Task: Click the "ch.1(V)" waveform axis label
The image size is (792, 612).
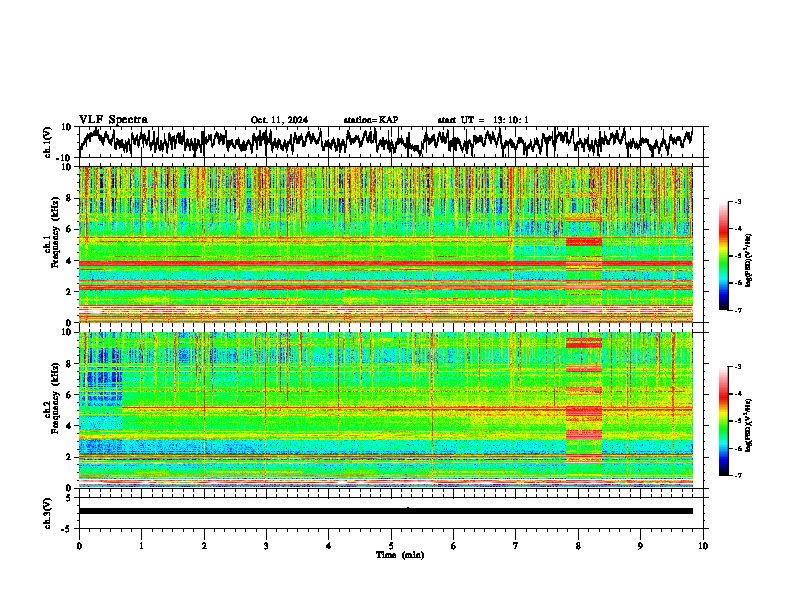Action: 48,142
